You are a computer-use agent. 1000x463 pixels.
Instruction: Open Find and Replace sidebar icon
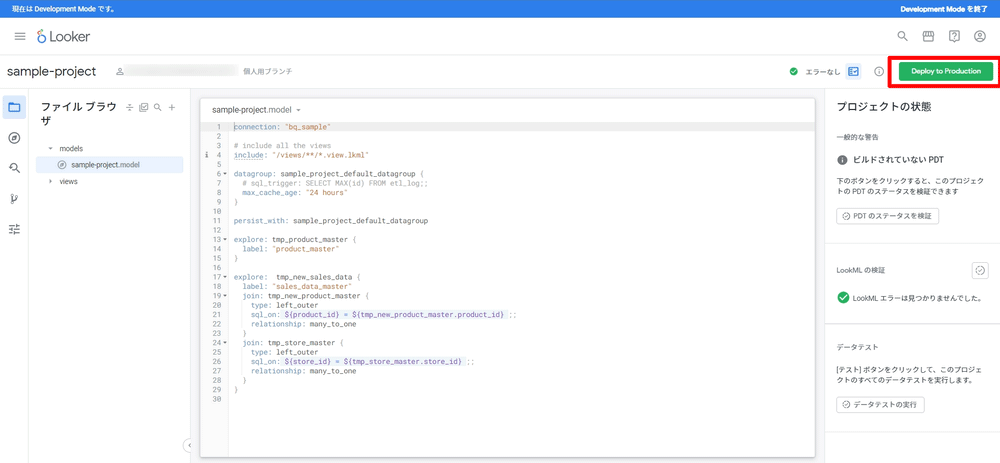(x=14, y=168)
